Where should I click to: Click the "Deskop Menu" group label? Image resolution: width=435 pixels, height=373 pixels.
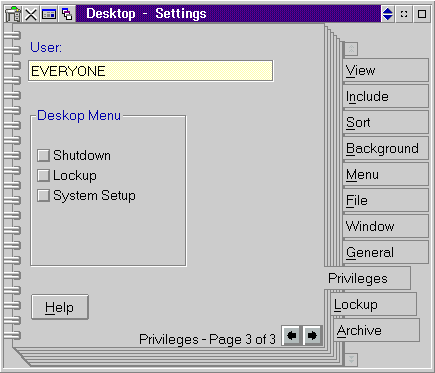click(x=79, y=115)
